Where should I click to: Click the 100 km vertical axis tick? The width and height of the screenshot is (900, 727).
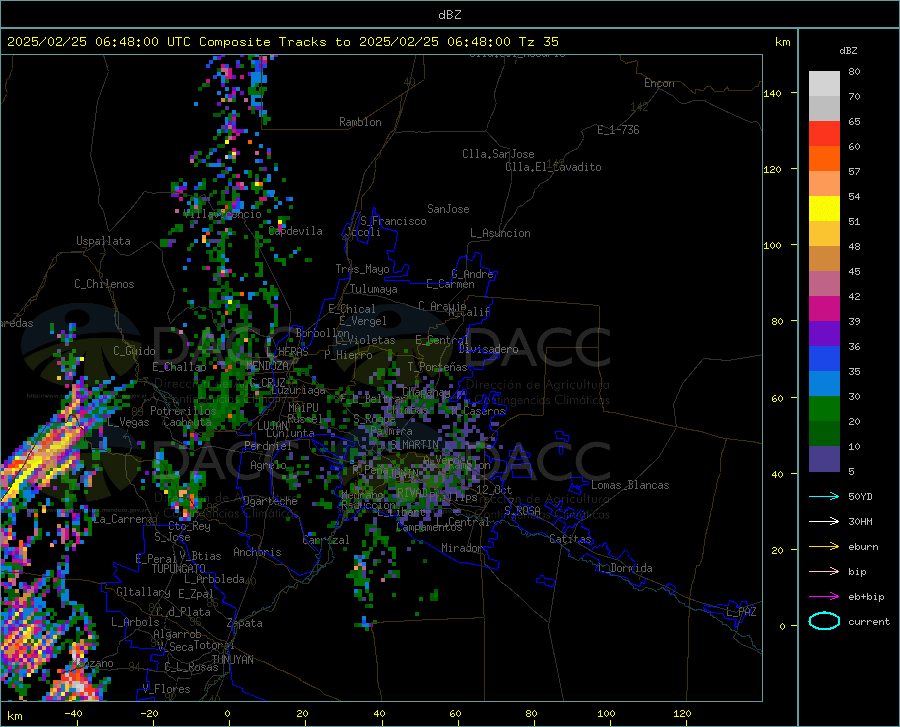click(772, 245)
